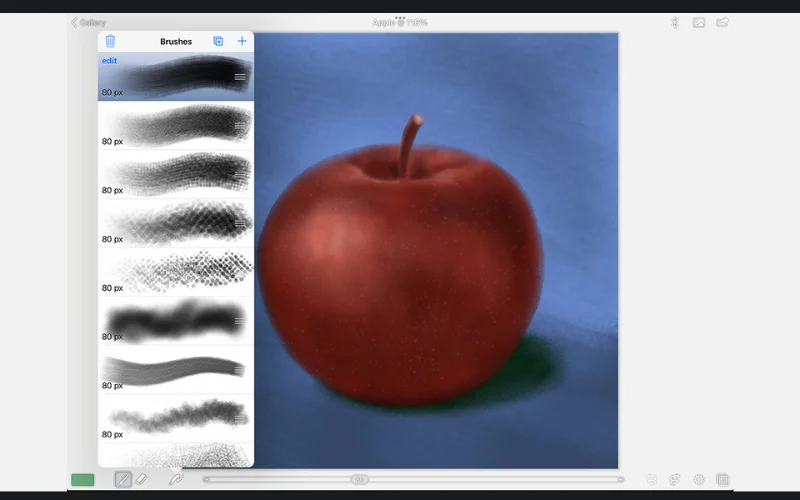Open the insert image icon
This screenshot has height=500, width=800.
point(698,22)
